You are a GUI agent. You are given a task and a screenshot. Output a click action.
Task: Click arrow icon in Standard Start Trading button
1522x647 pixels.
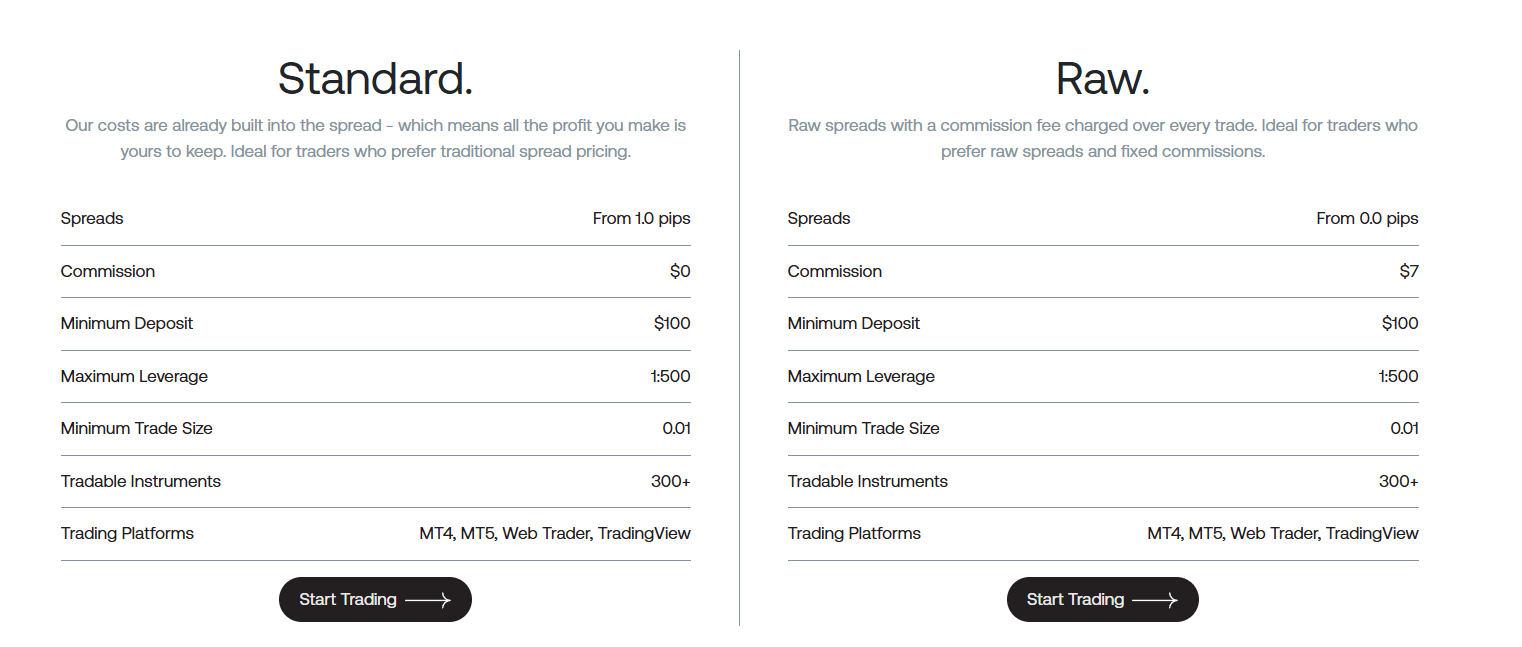click(428, 600)
